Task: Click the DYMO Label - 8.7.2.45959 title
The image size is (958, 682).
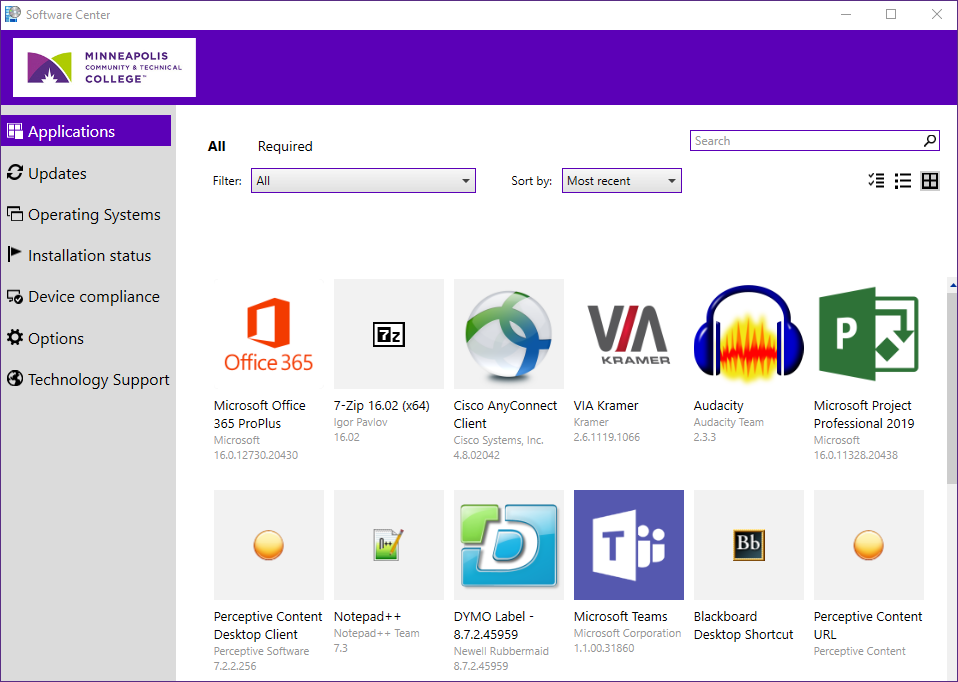Action: pos(494,625)
